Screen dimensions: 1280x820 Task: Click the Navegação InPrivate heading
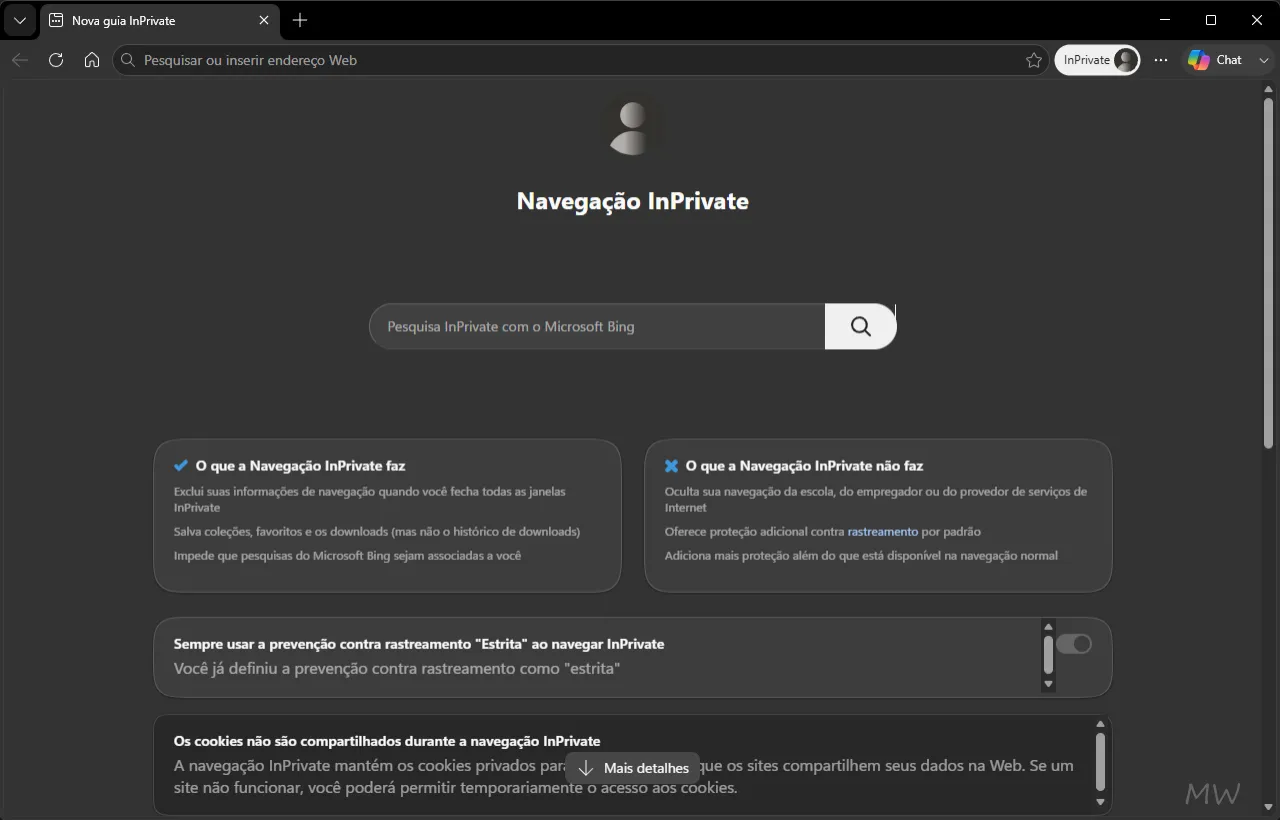click(x=633, y=201)
